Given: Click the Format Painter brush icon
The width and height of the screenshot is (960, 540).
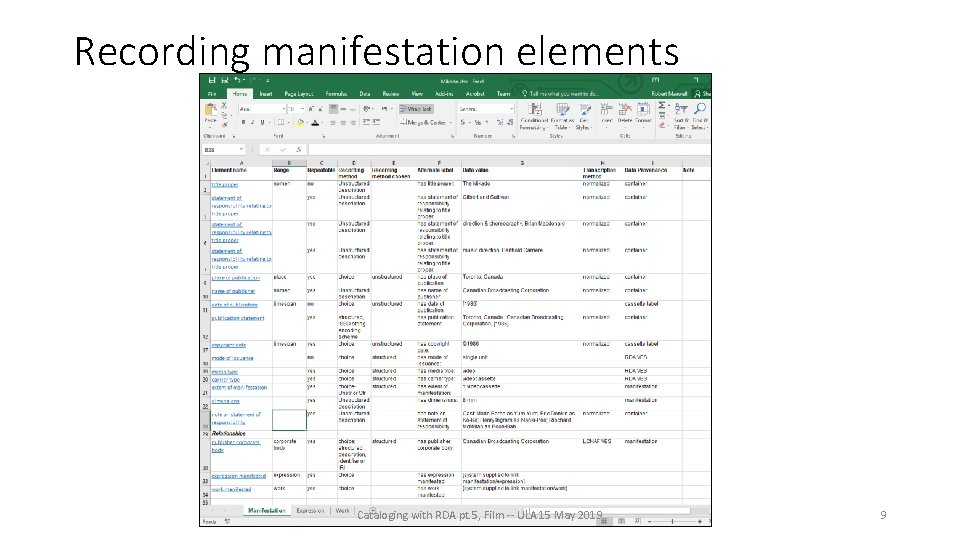Looking at the screenshot, I should (x=224, y=124).
